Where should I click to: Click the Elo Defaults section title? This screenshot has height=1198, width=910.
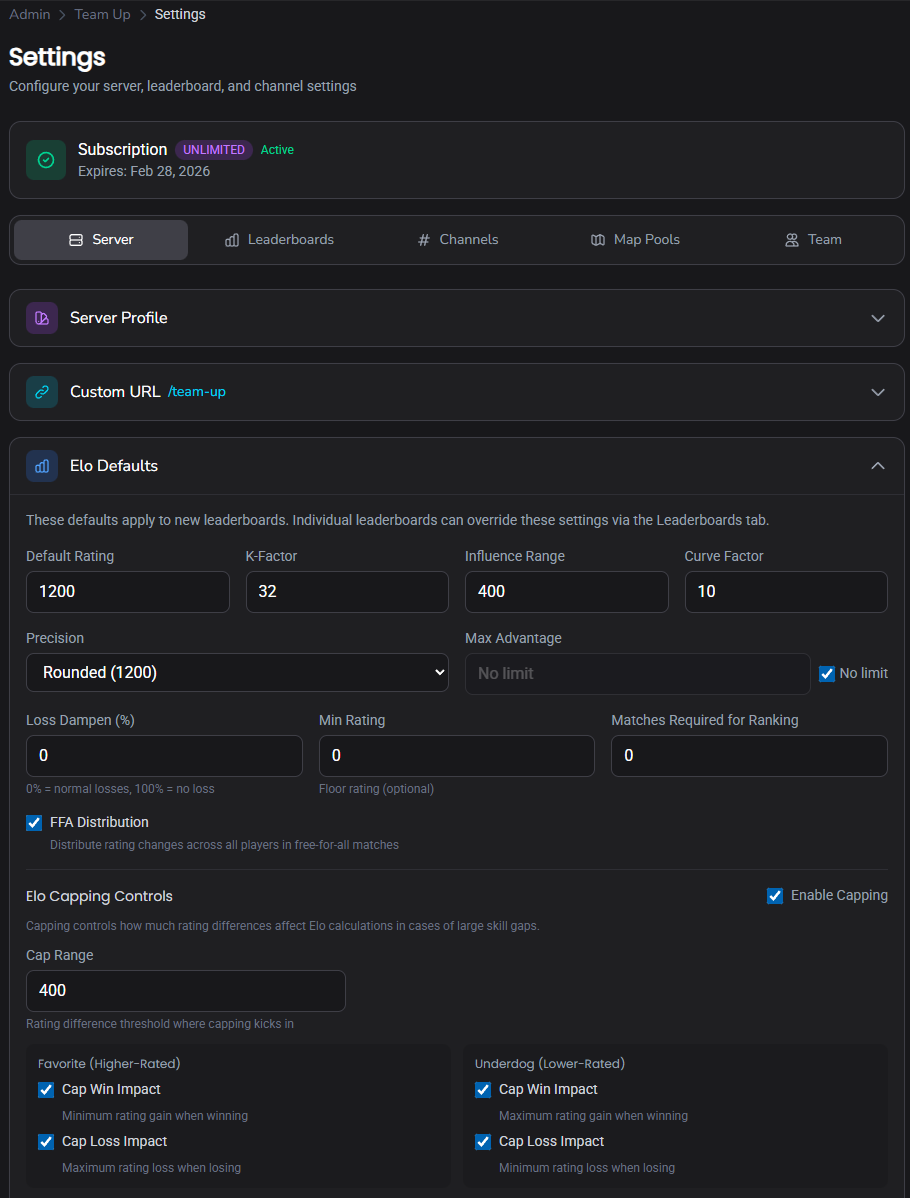114,466
